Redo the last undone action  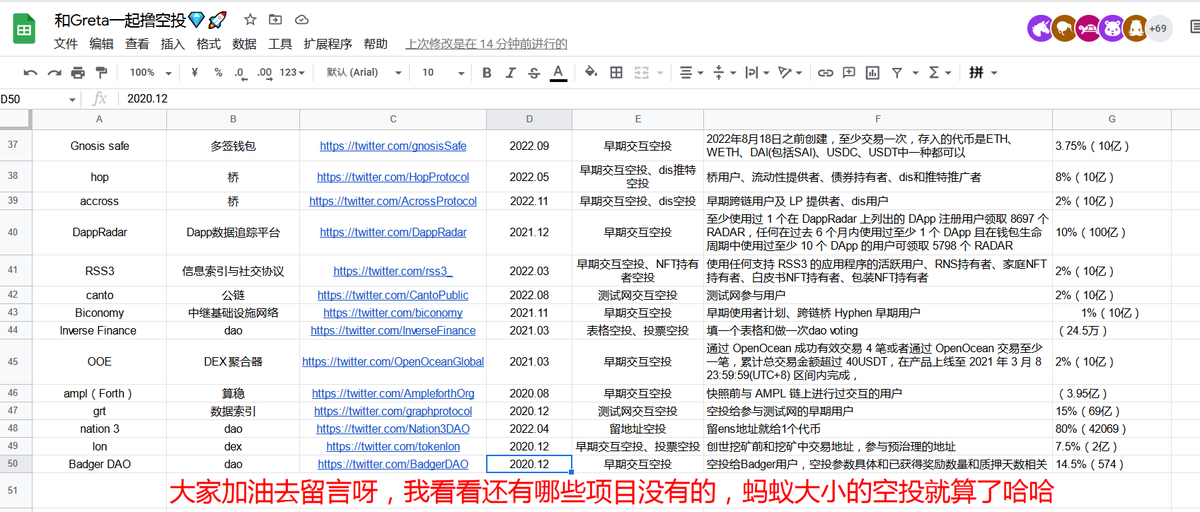pyautogui.click(x=53, y=73)
